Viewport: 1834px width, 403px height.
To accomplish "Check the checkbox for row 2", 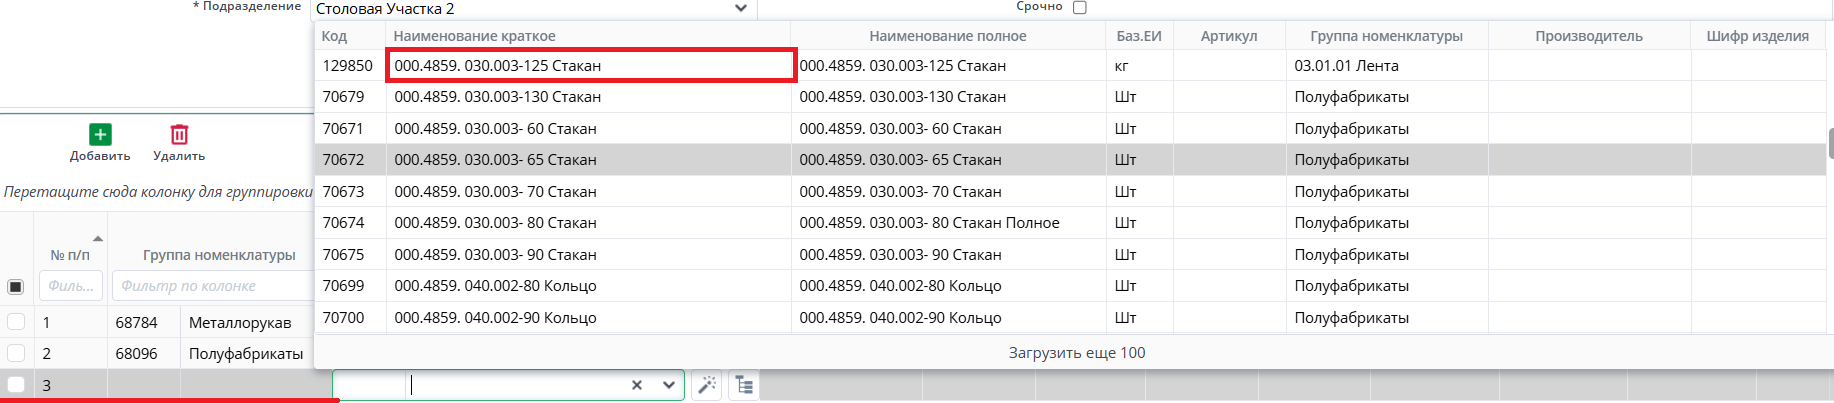I will pos(16,353).
